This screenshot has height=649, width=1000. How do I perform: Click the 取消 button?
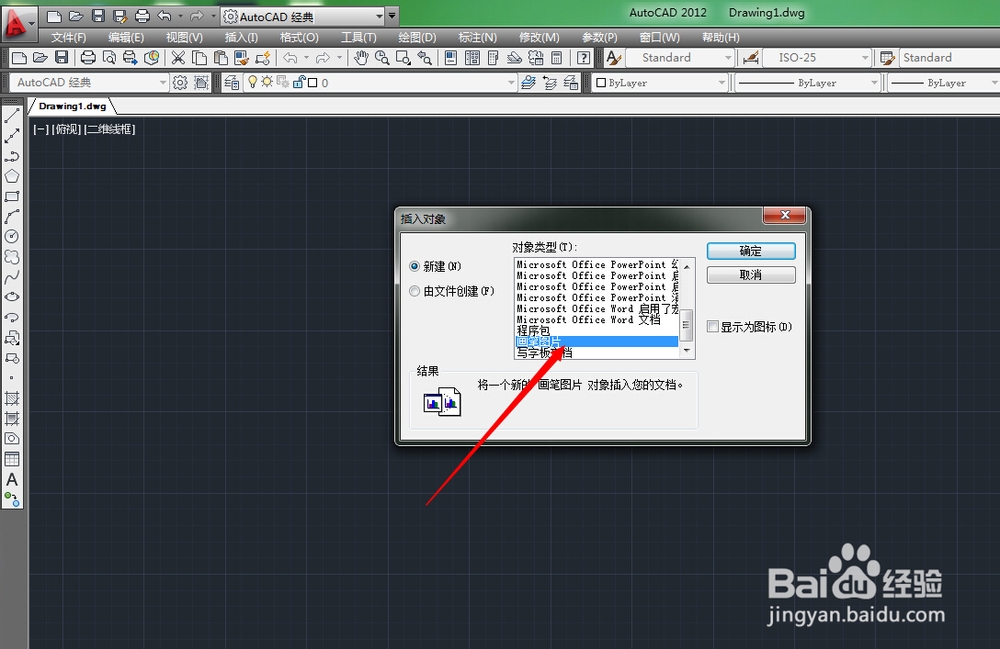(x=751, y=275)
